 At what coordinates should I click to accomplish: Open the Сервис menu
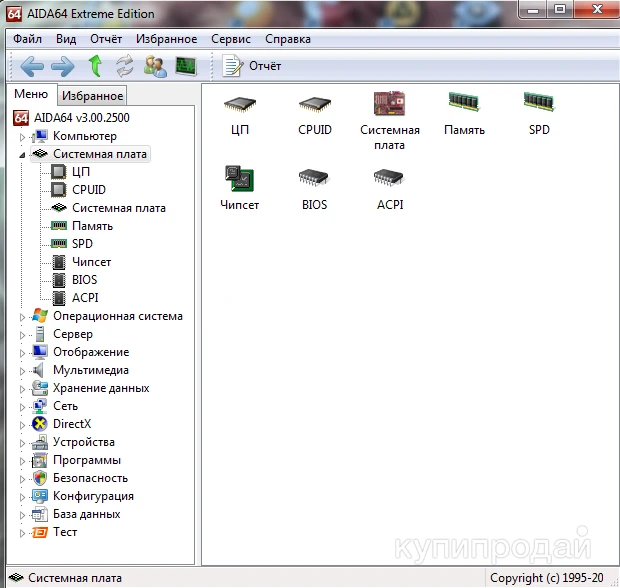[x=231, y=39]
